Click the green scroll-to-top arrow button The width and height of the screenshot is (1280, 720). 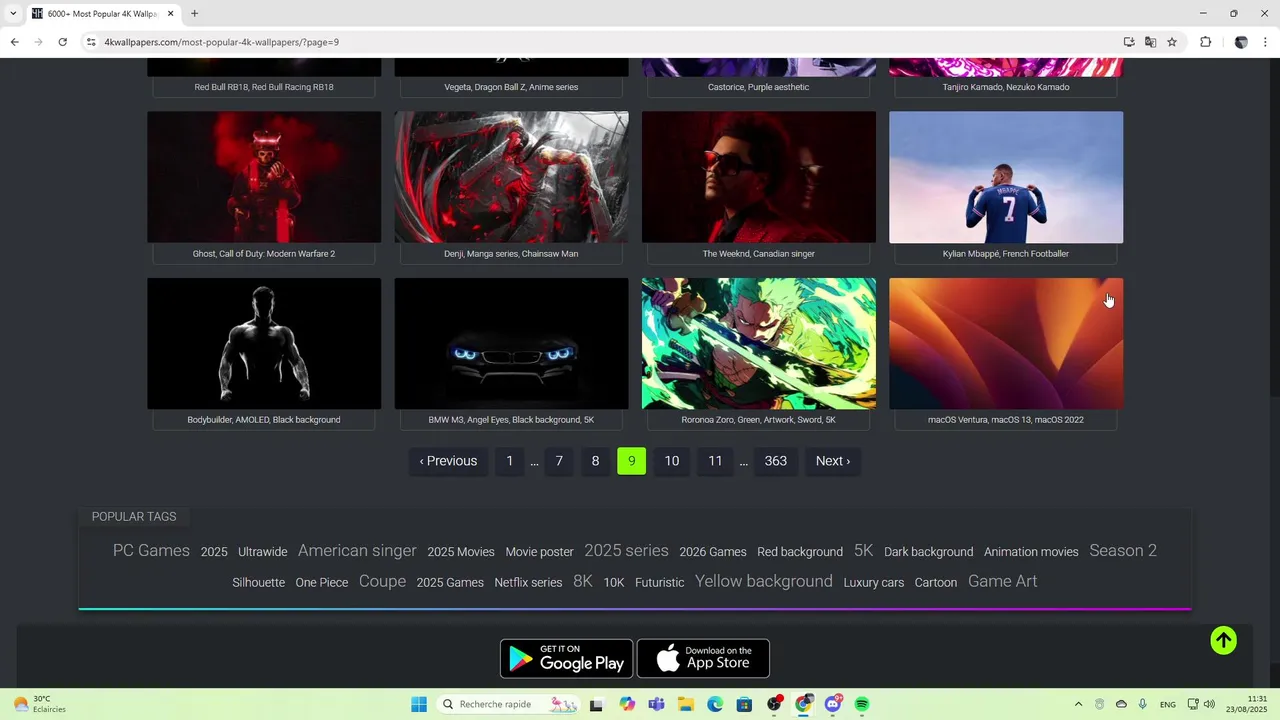pos(1224,641)
